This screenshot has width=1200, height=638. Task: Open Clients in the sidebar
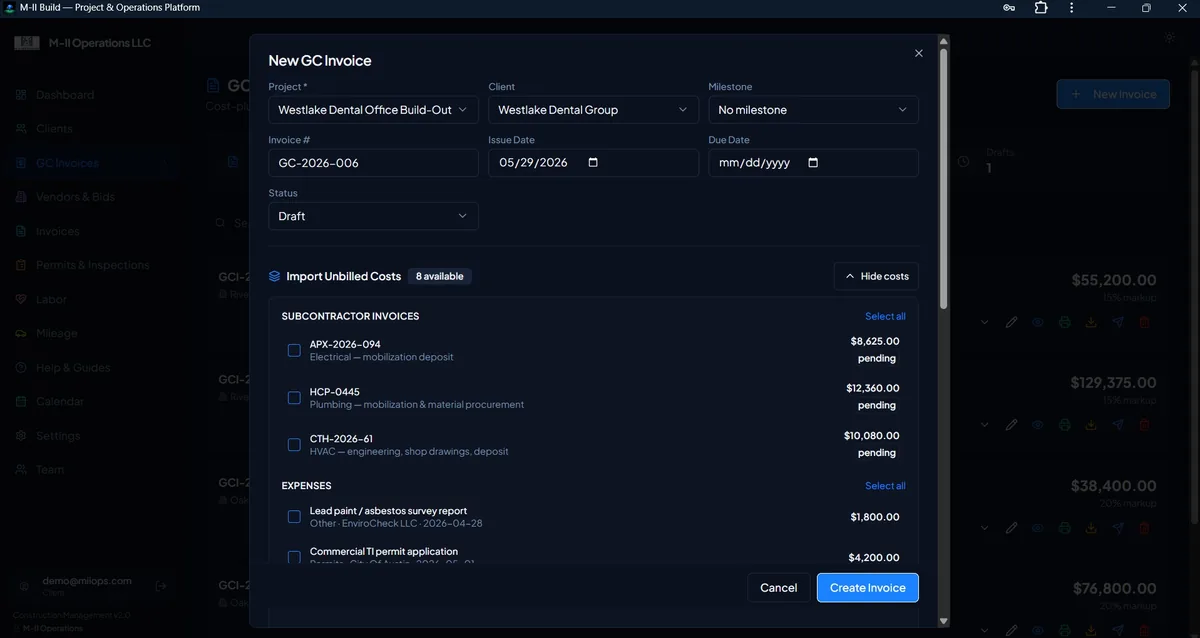click(x=54, y=129)
